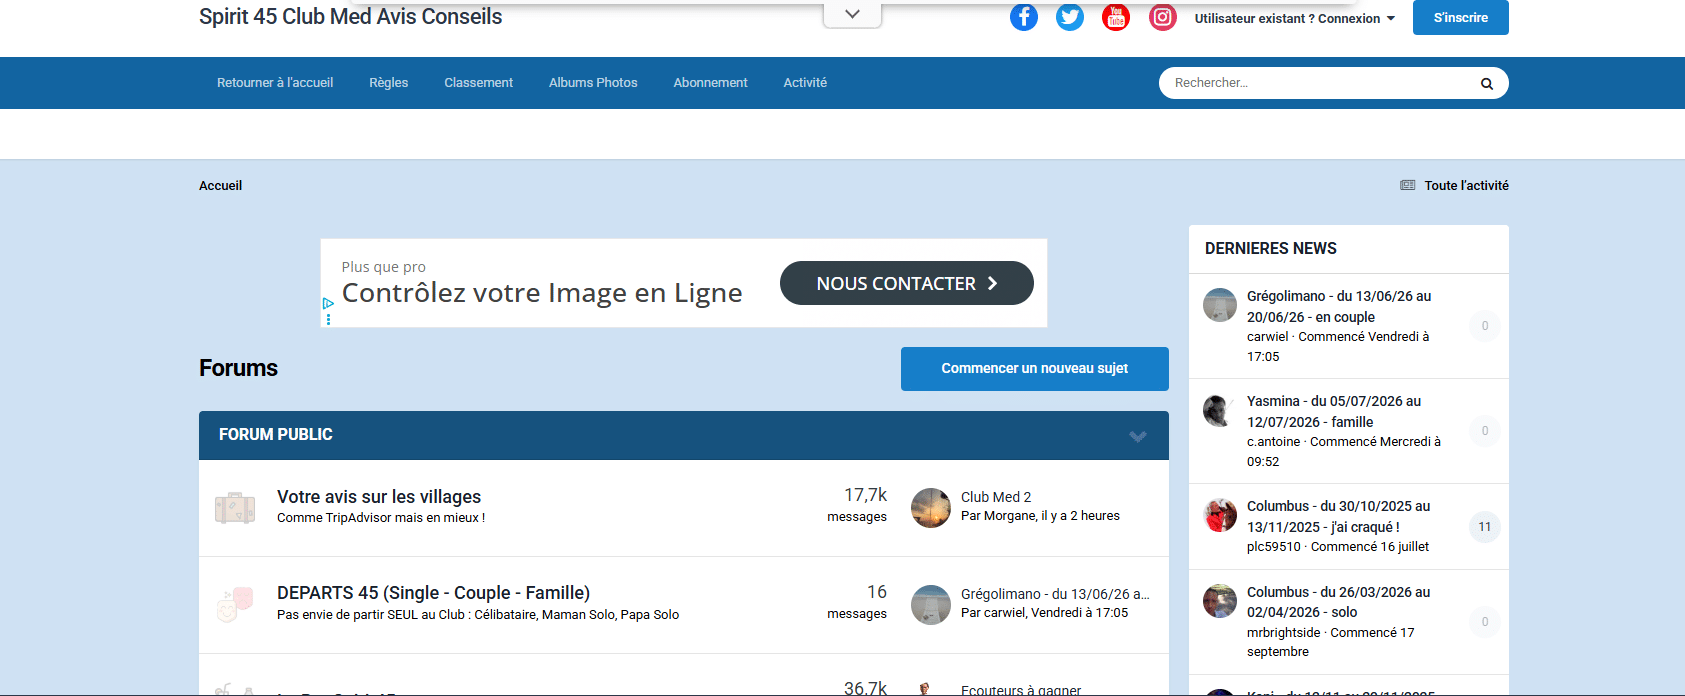This screenshot has width=1685, height=696.
Task: Click the search magnifier icon
Action: [1486, 84]
